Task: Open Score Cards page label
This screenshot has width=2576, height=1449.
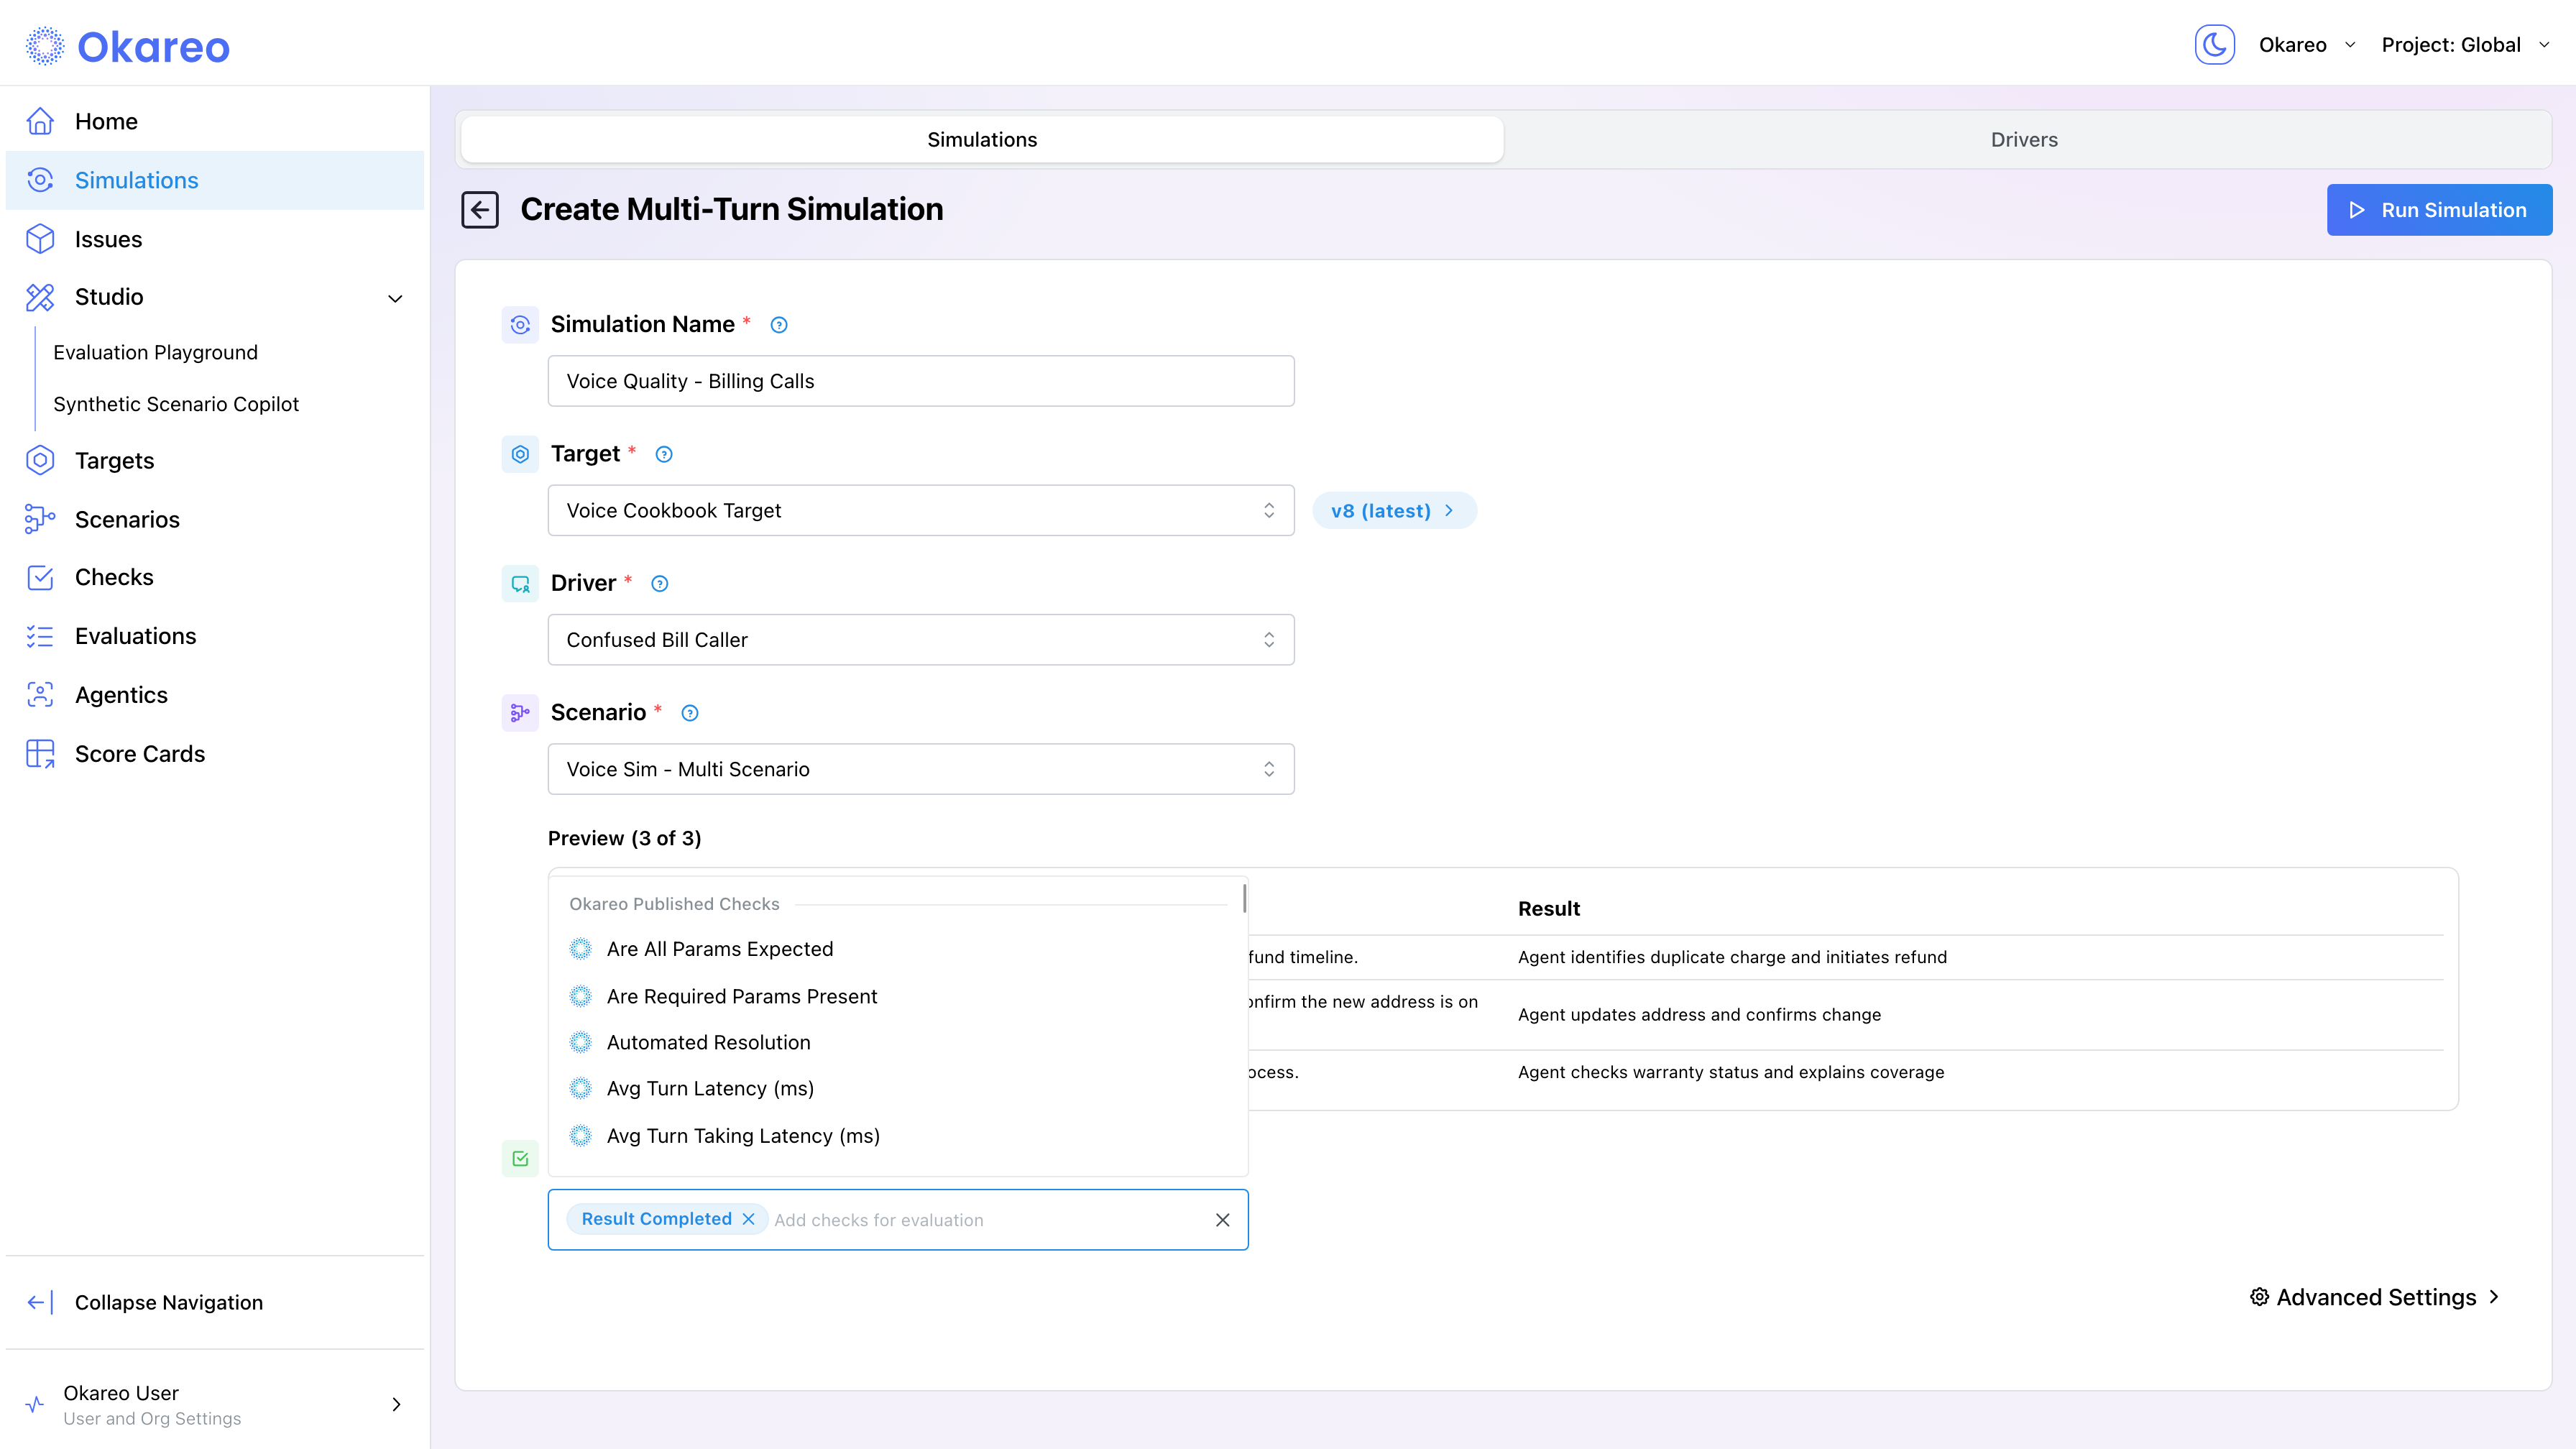Action: click(140, 754)
